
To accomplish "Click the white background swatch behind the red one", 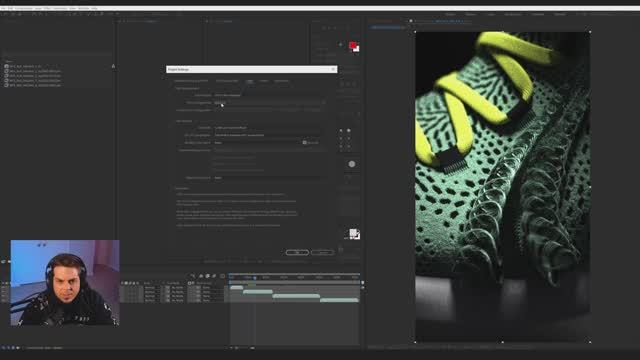I will pos(357,49).
